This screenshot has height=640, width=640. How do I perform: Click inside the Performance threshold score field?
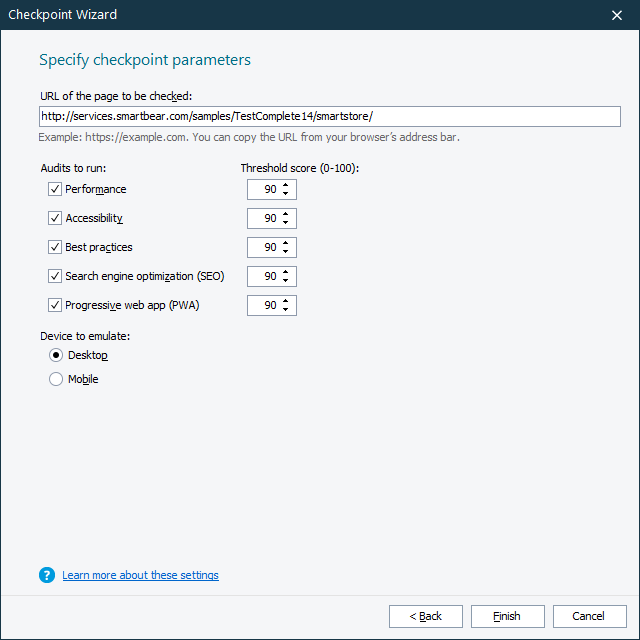265,189
